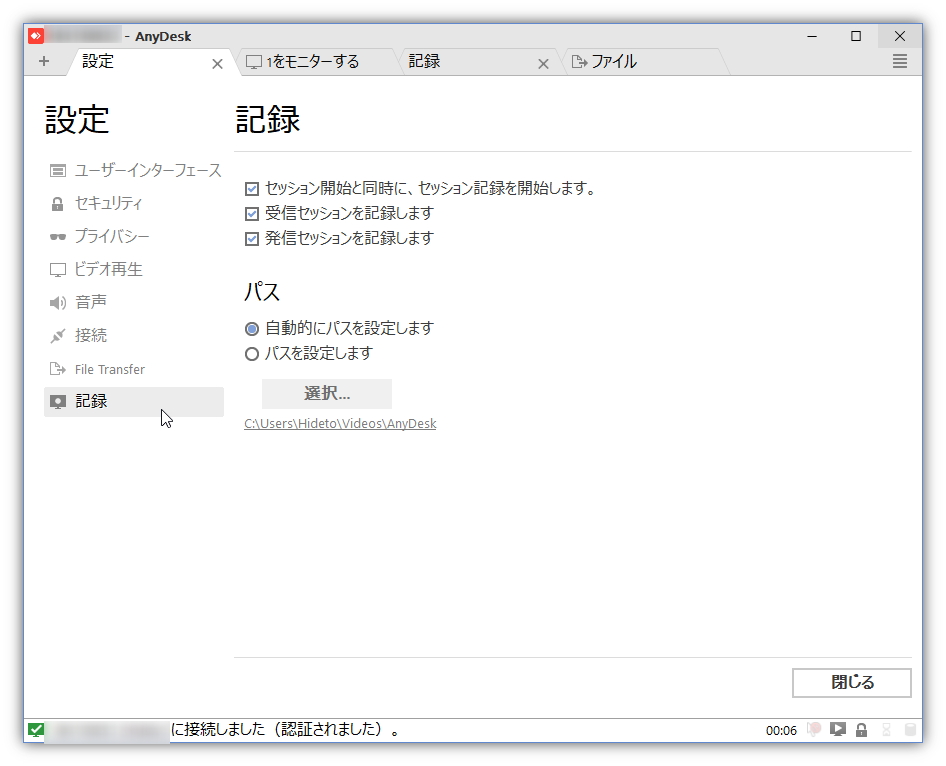The height and width of the screenshot is (766, 946).
Task: Open the File Transfer settings section
Action: point(105,368)
